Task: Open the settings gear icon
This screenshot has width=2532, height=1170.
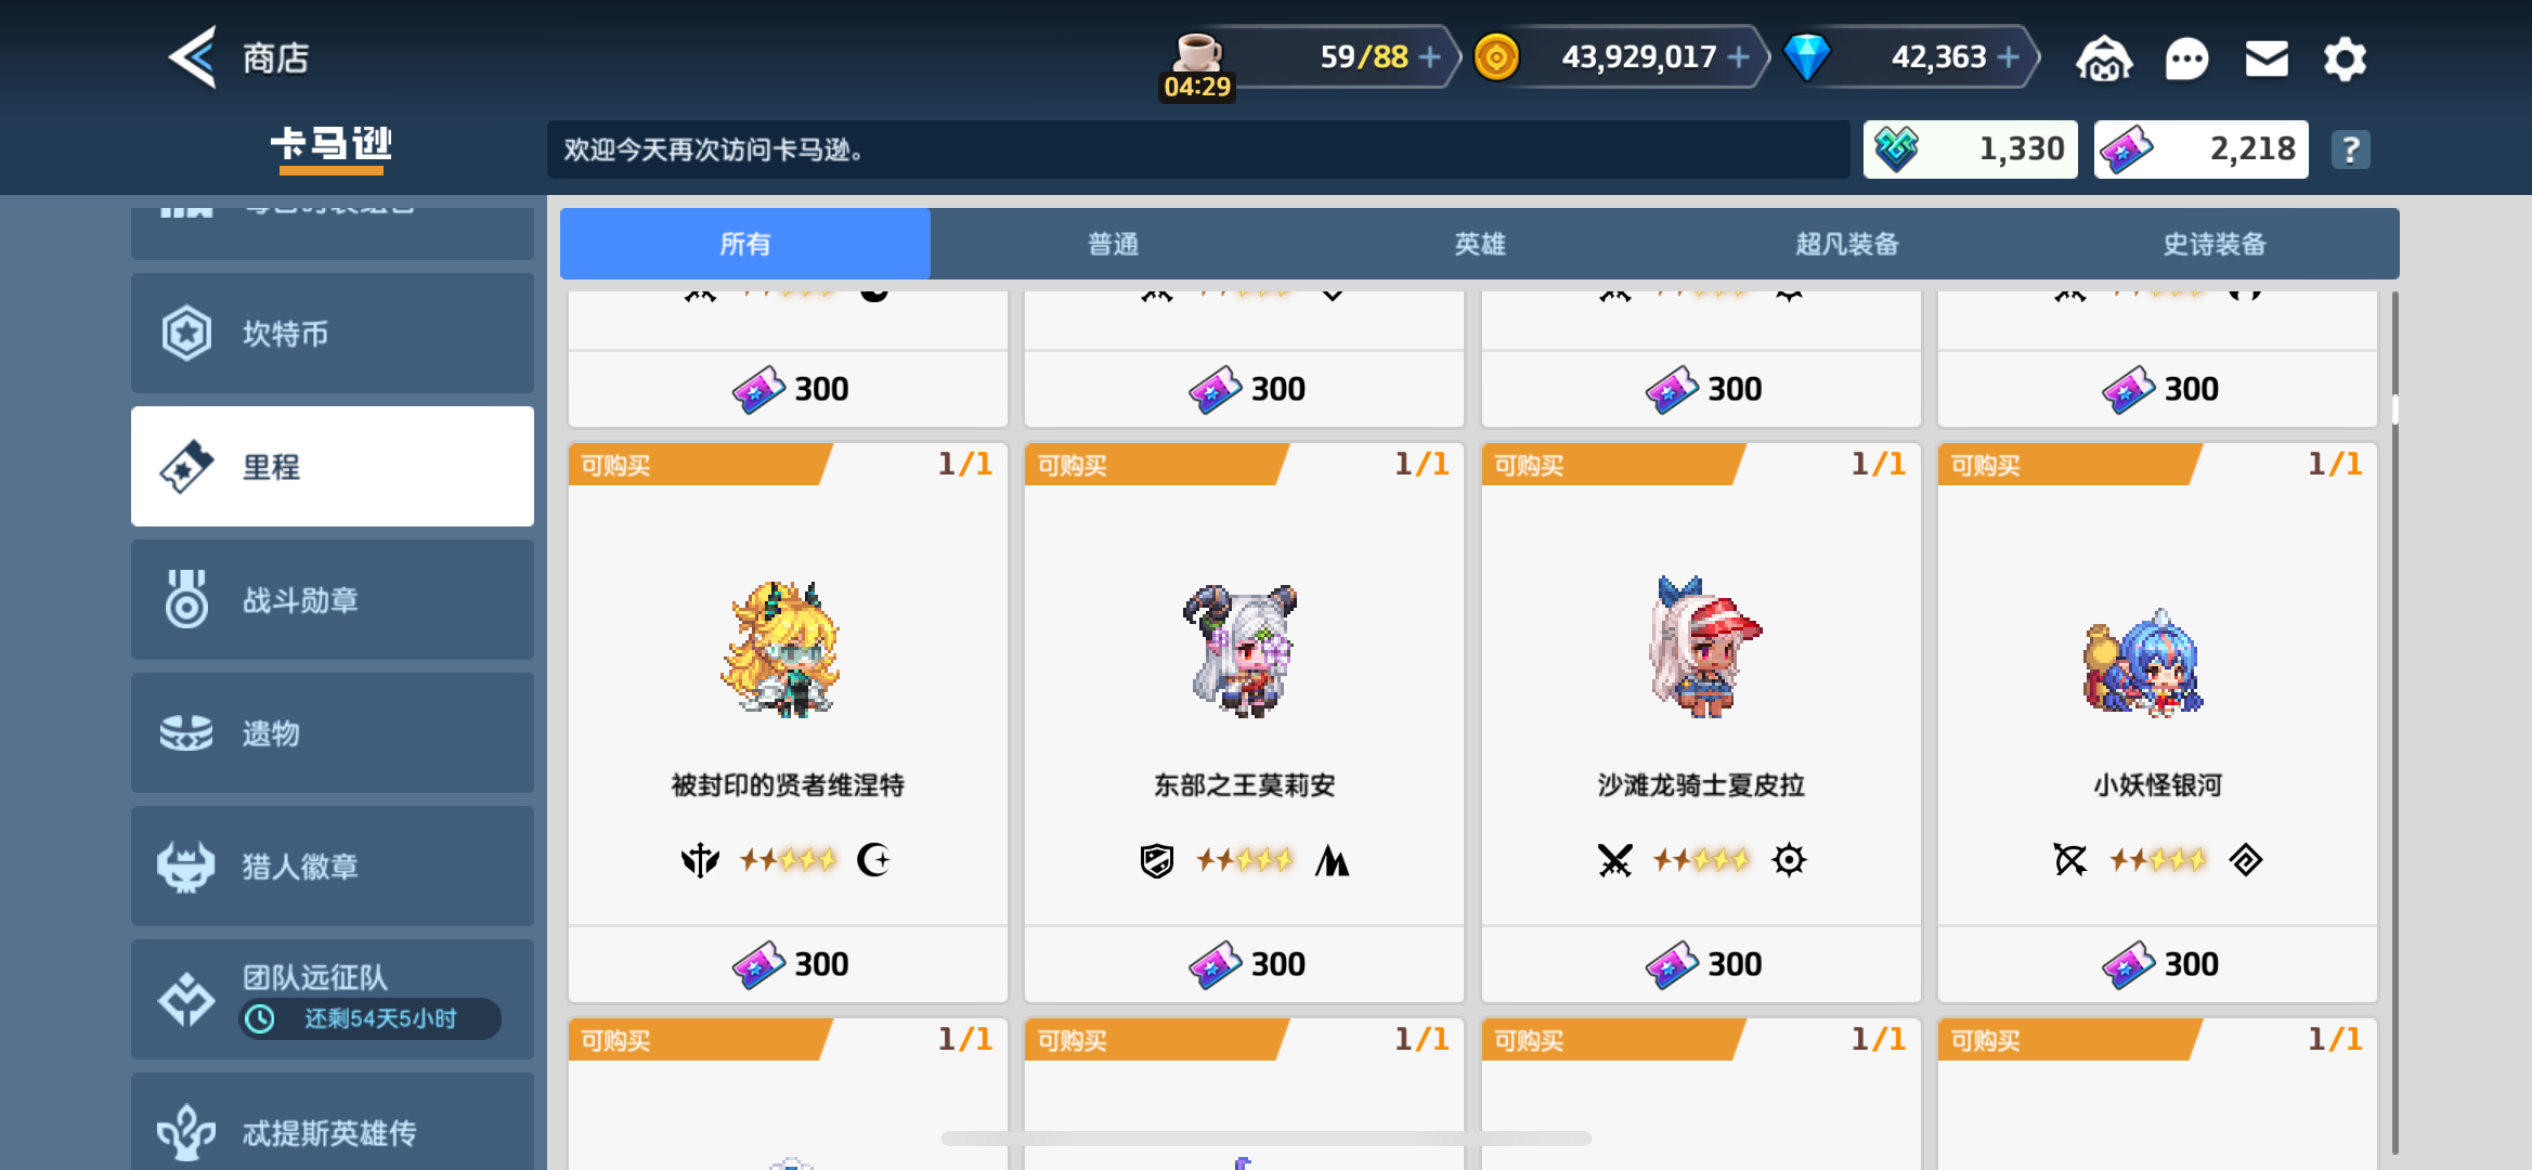Action: click(x=2344, y=58)
